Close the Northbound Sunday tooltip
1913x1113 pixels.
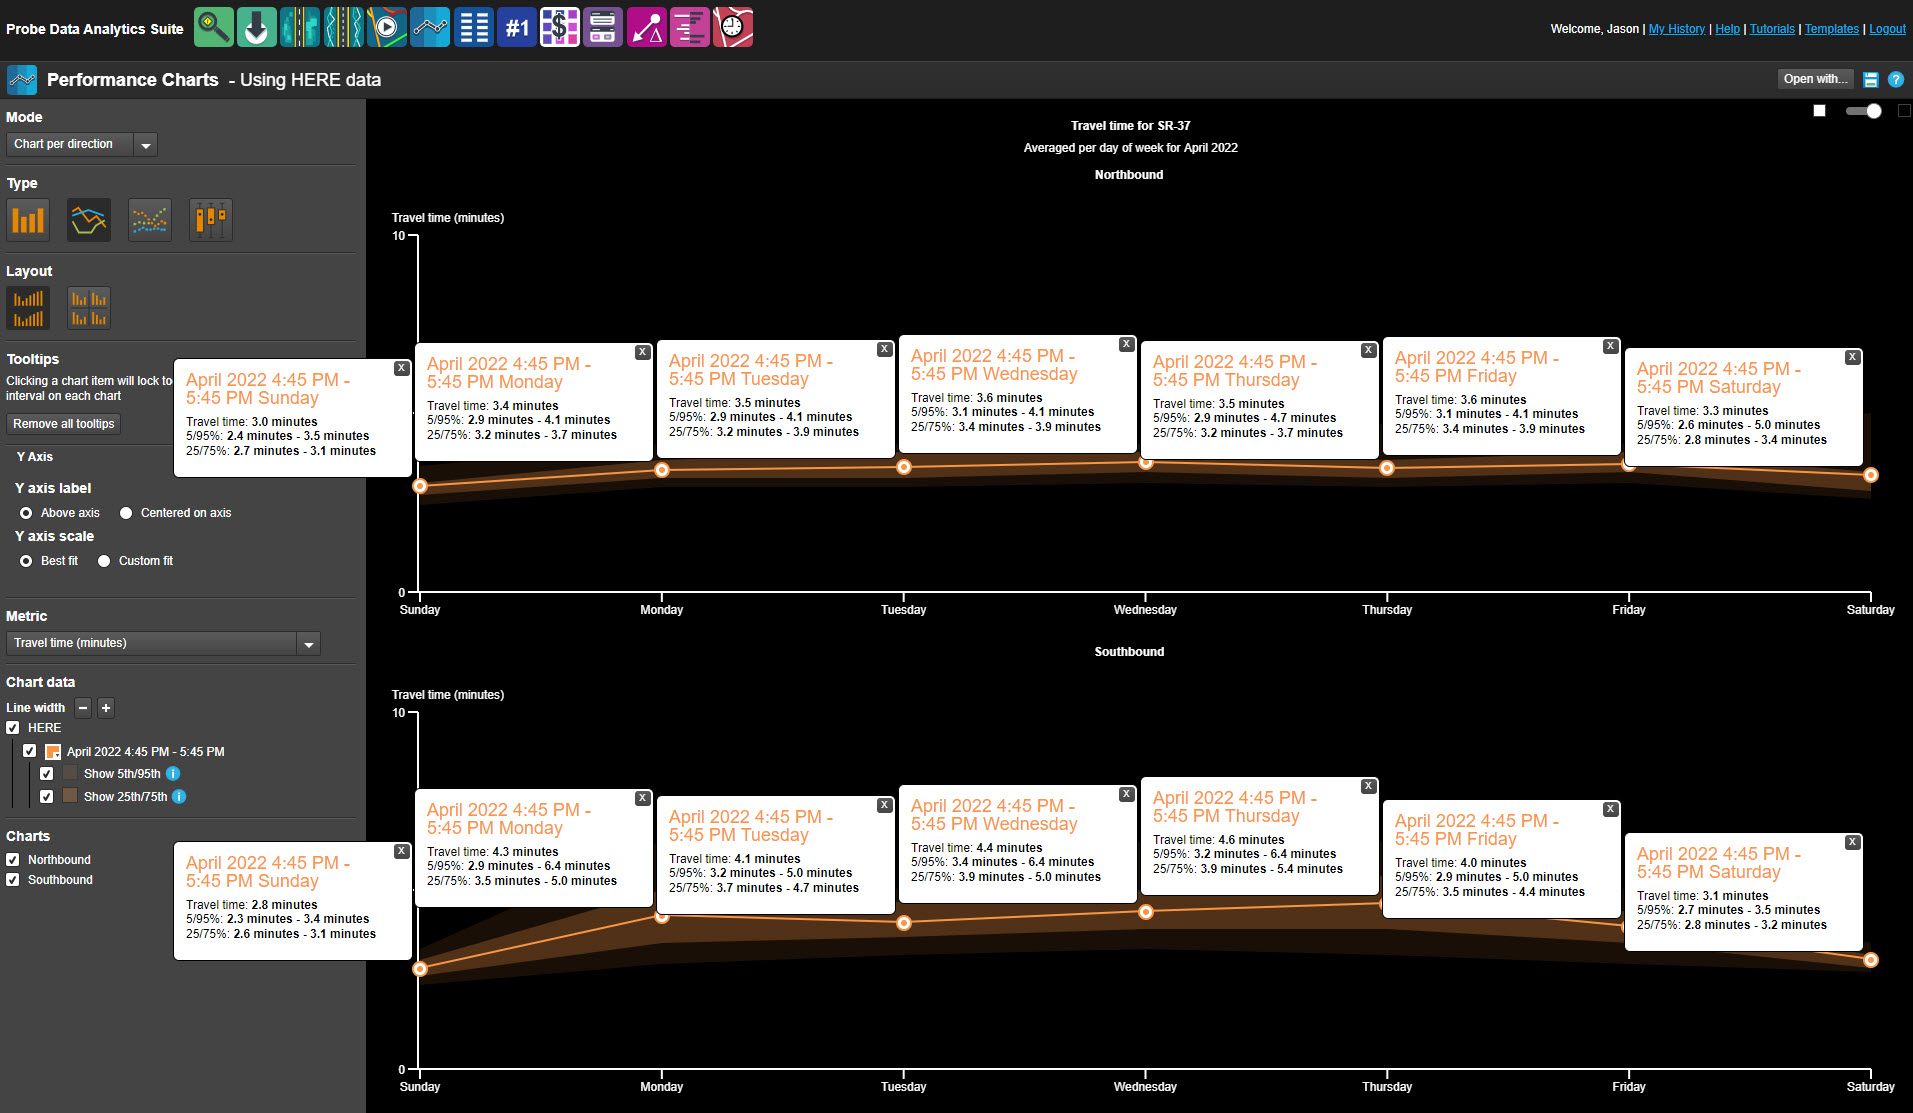click(x=401, y=368)
